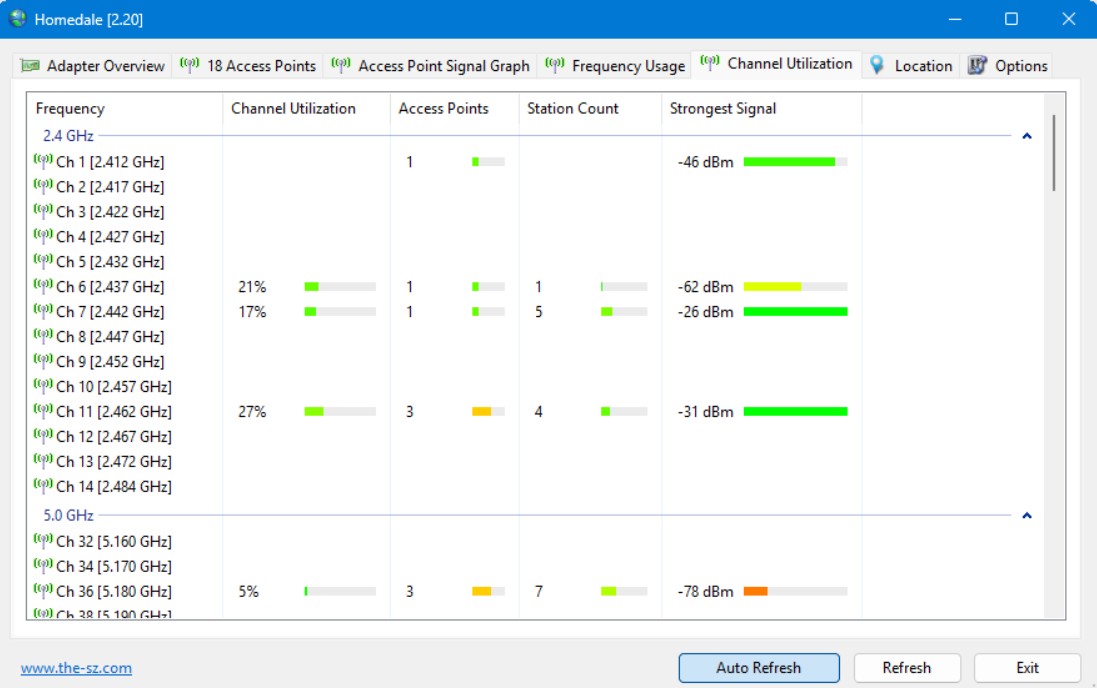
Task: Collapse the 5.0 GHz group
Action: tap(1026, 516)
